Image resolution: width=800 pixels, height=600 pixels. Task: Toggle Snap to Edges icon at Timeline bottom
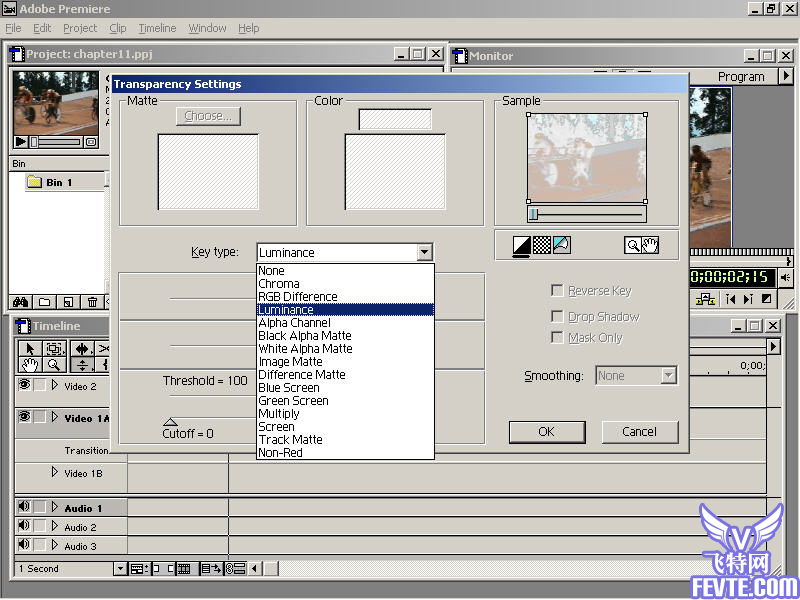tap(163, 568)
